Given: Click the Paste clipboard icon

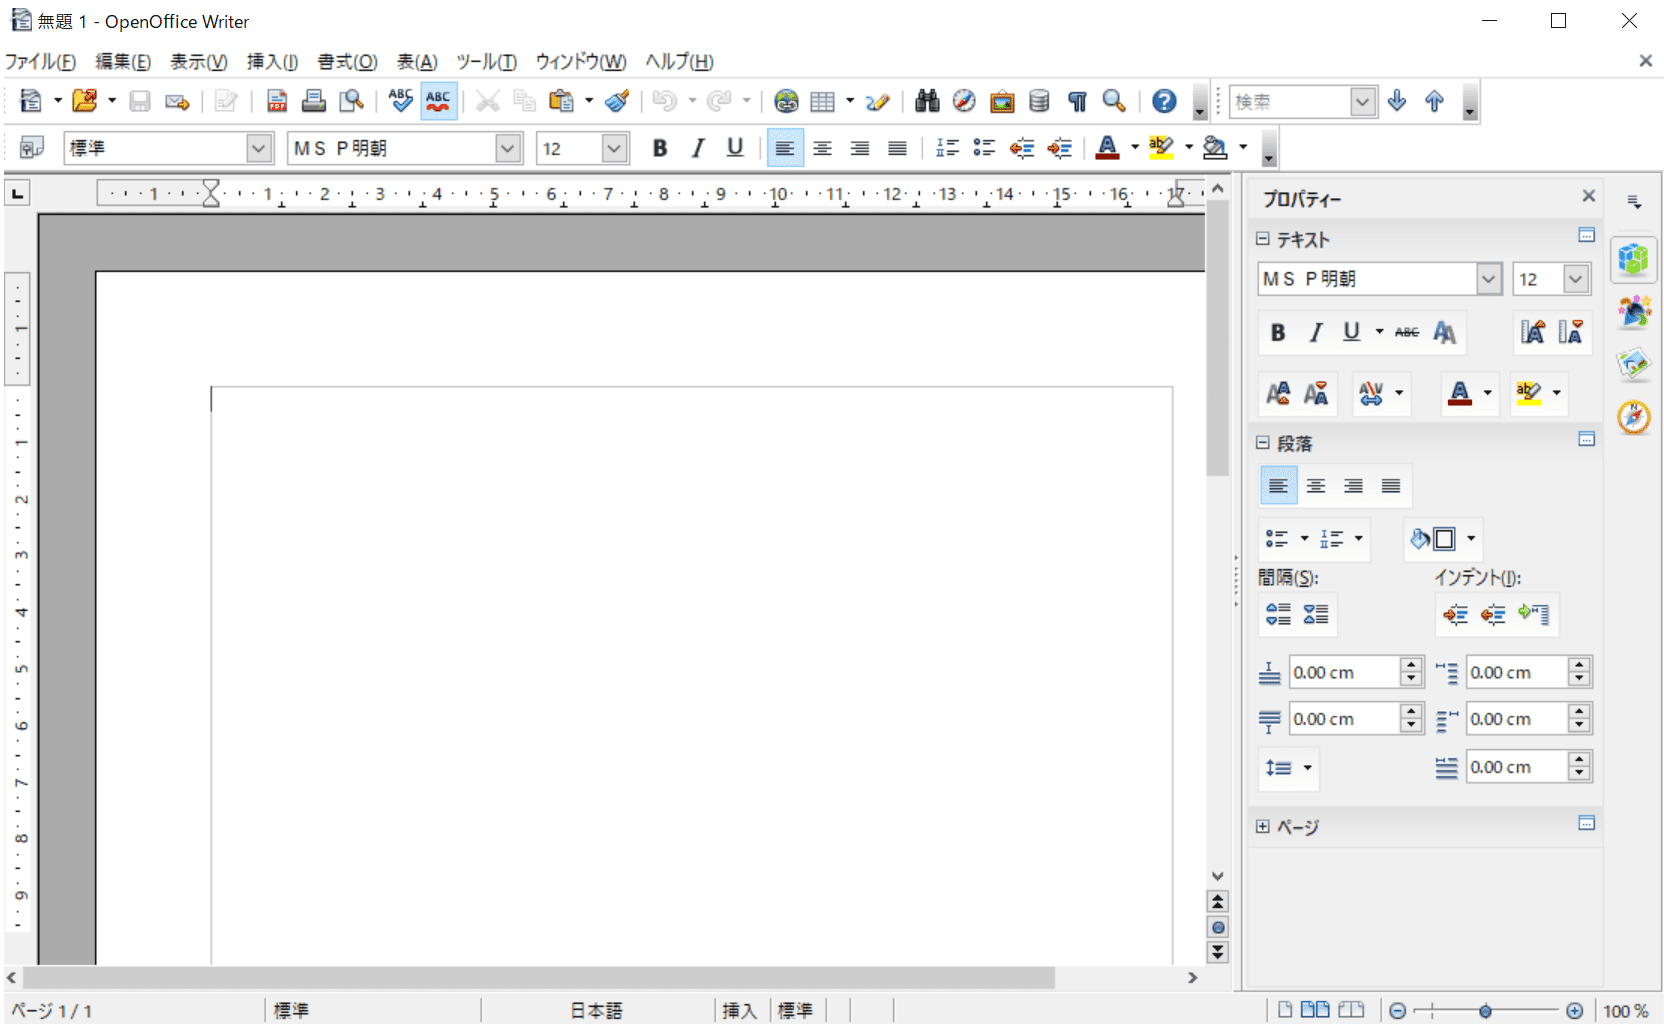Looking at the screenshot, I should click(562, 101).
